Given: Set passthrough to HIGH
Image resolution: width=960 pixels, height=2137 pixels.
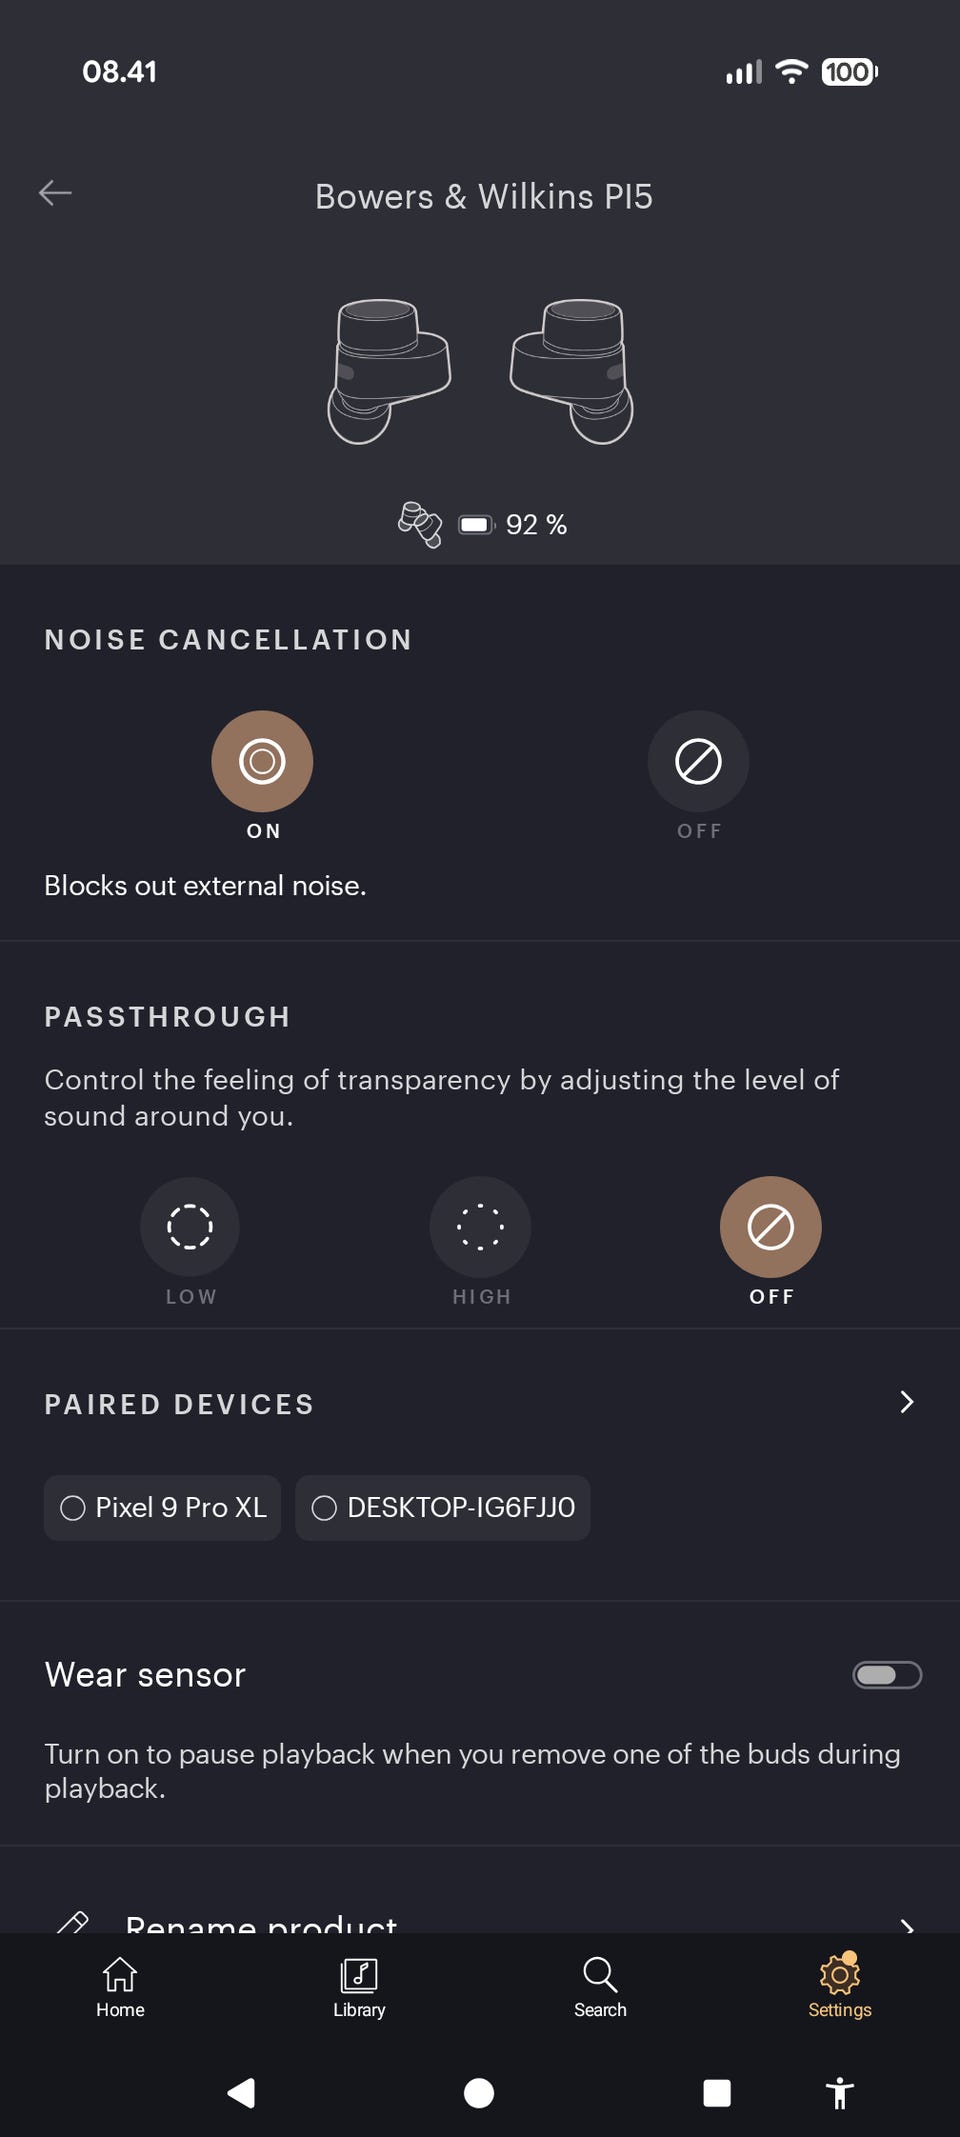Looking at the screenshot, I should 480,1227.
